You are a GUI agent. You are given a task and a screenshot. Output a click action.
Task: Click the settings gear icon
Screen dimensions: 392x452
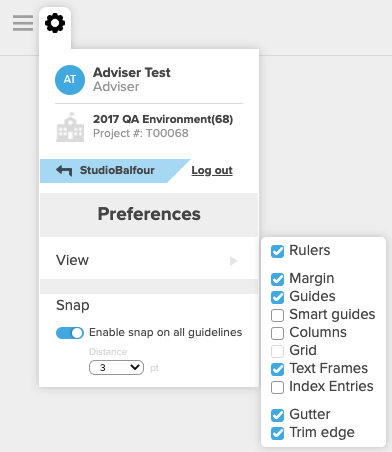click(55, 23)
